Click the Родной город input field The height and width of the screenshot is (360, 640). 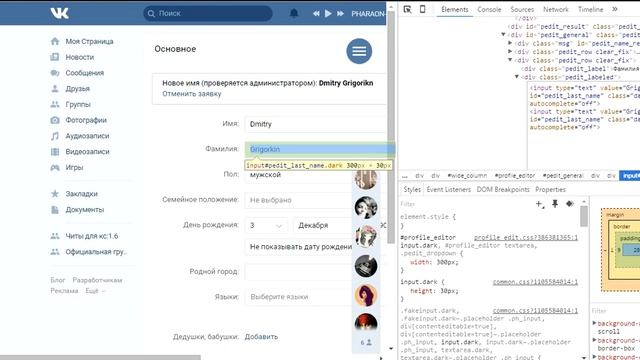[x=299, y=272]
